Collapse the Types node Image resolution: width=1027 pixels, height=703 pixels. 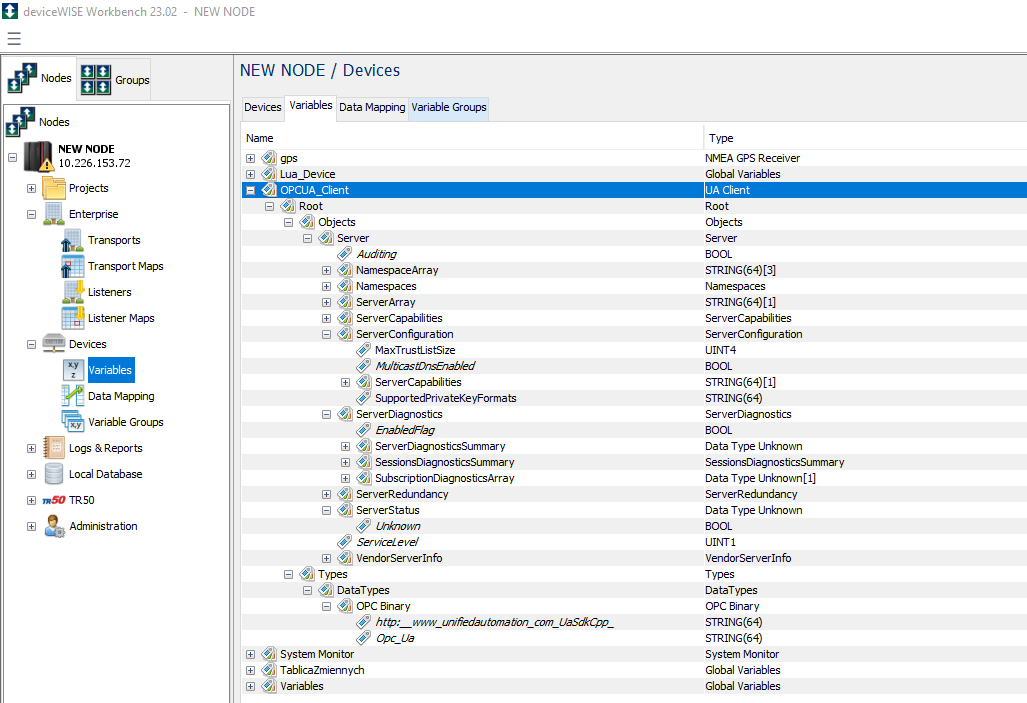288,575
